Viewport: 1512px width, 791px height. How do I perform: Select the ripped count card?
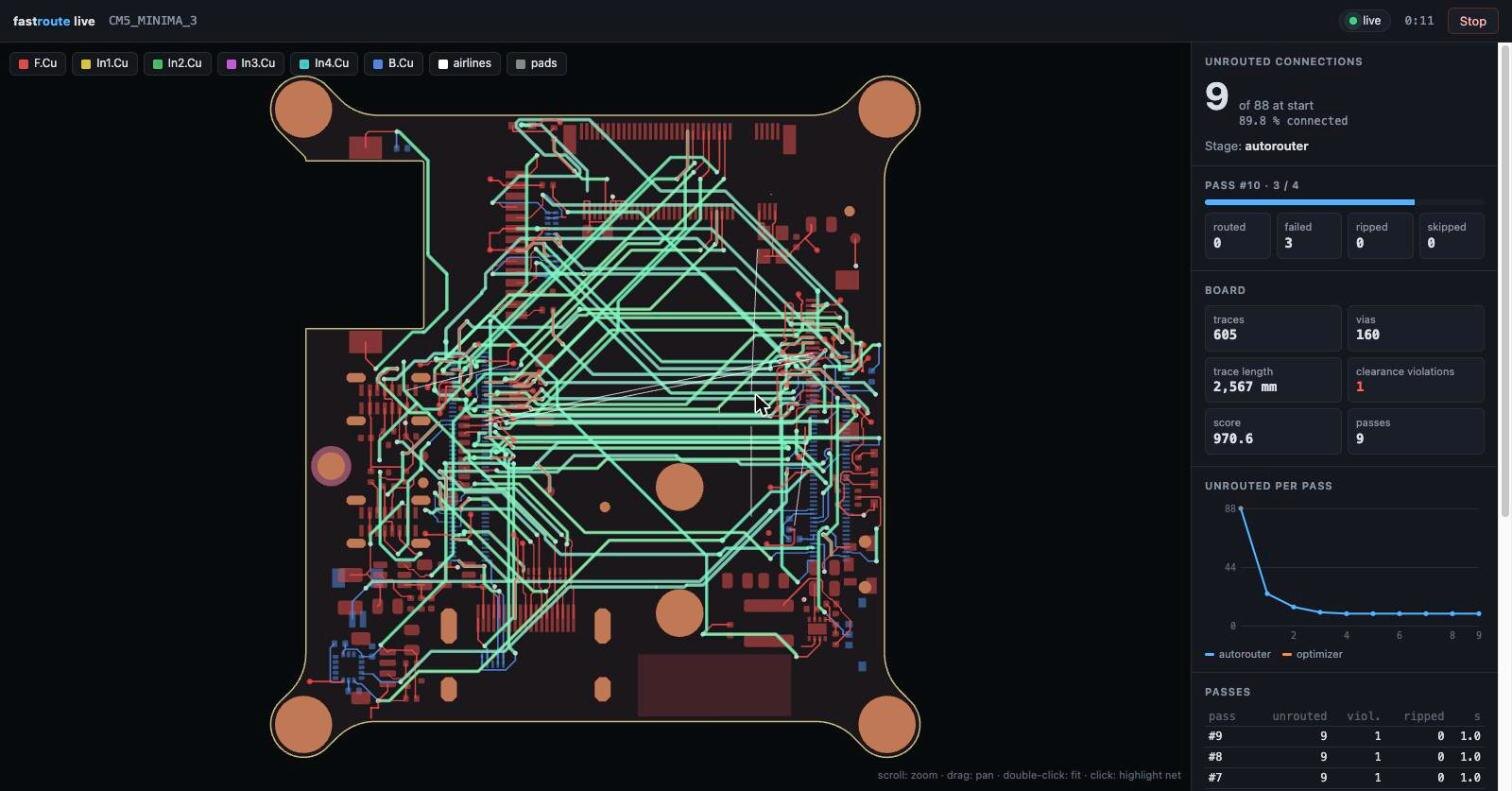pyautogui.click(x=1380, y=235)
